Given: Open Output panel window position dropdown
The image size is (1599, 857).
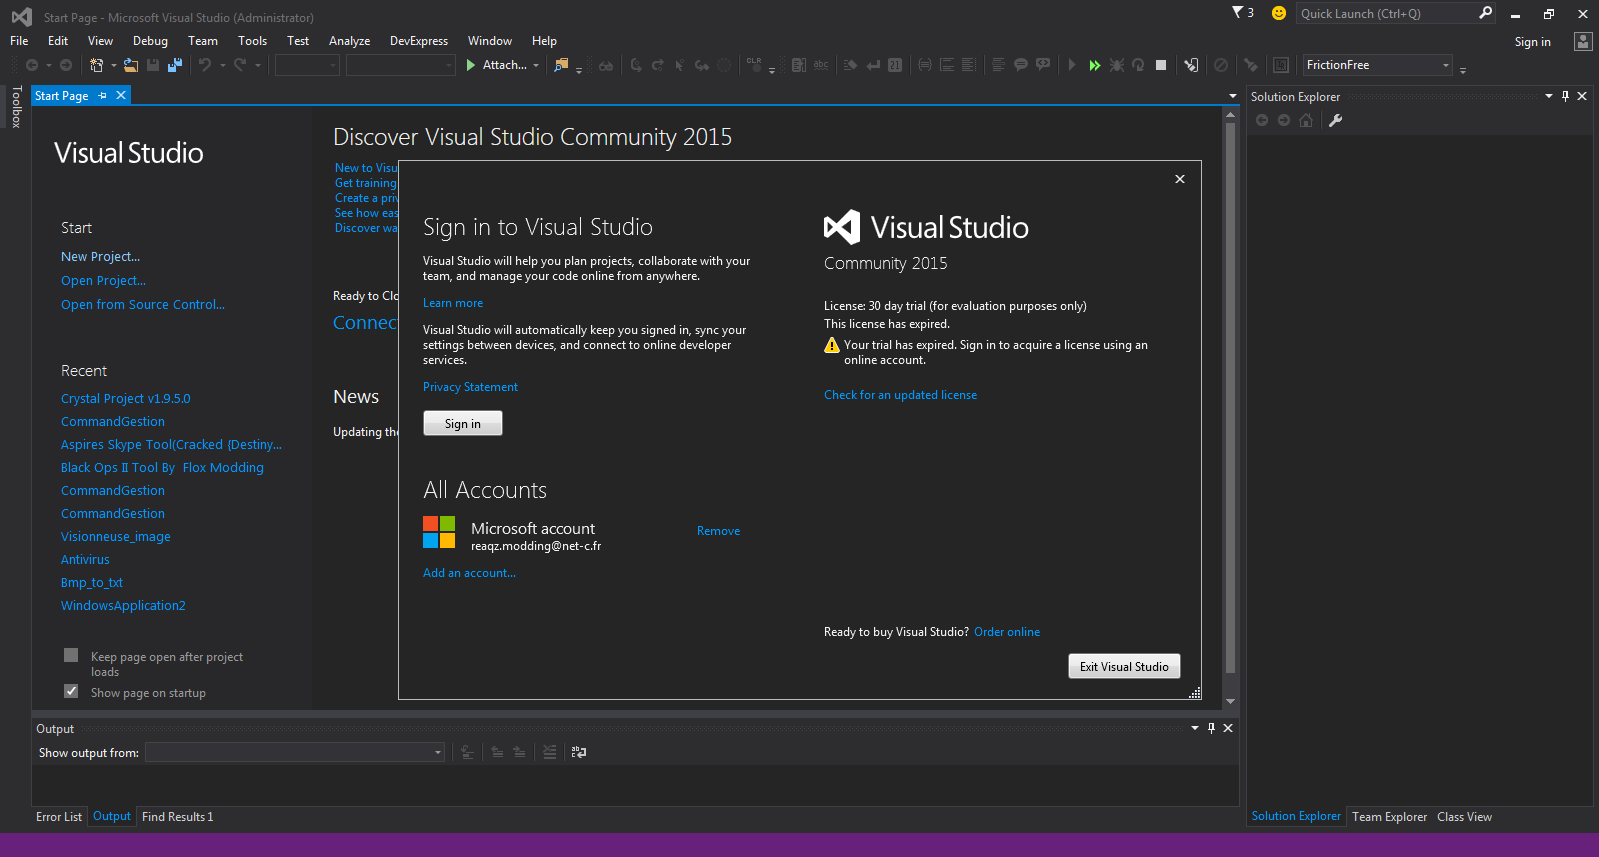Looking at the screenshot, I should click(x=1195, y=728).
